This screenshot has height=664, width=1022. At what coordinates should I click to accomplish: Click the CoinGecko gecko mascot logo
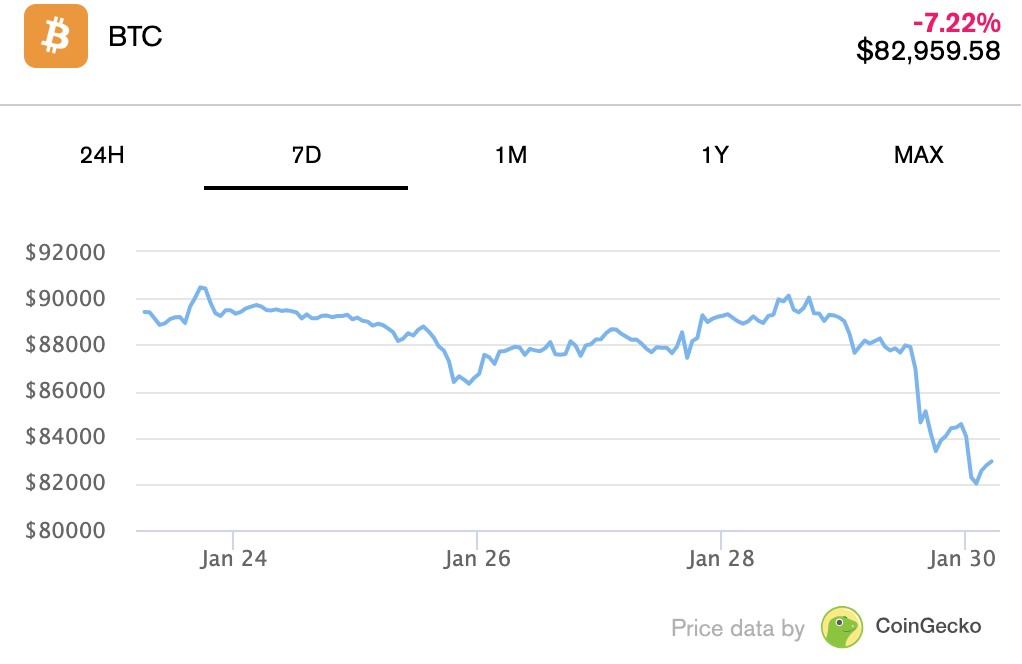pos(842,627)
